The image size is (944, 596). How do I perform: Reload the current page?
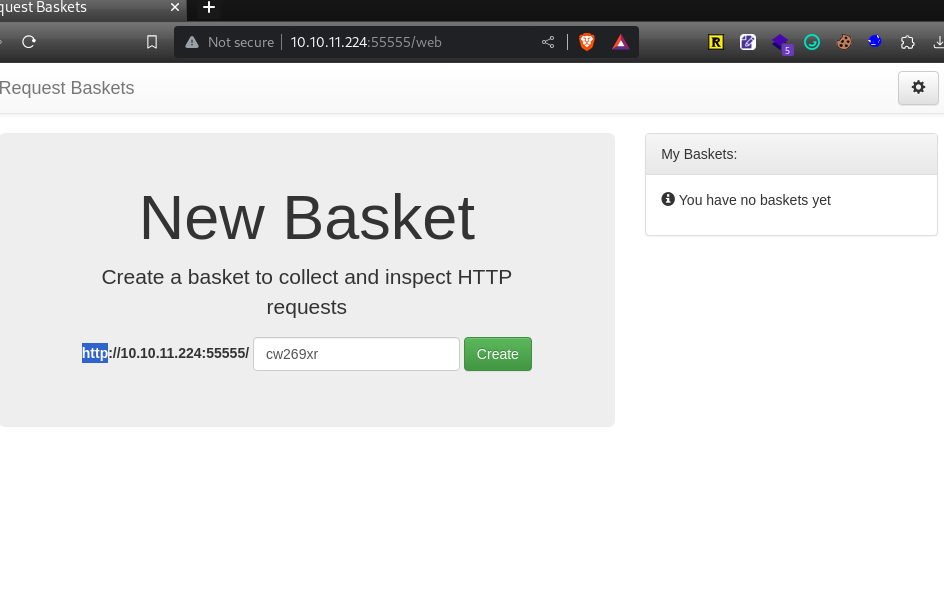click(x=29, y=42)
